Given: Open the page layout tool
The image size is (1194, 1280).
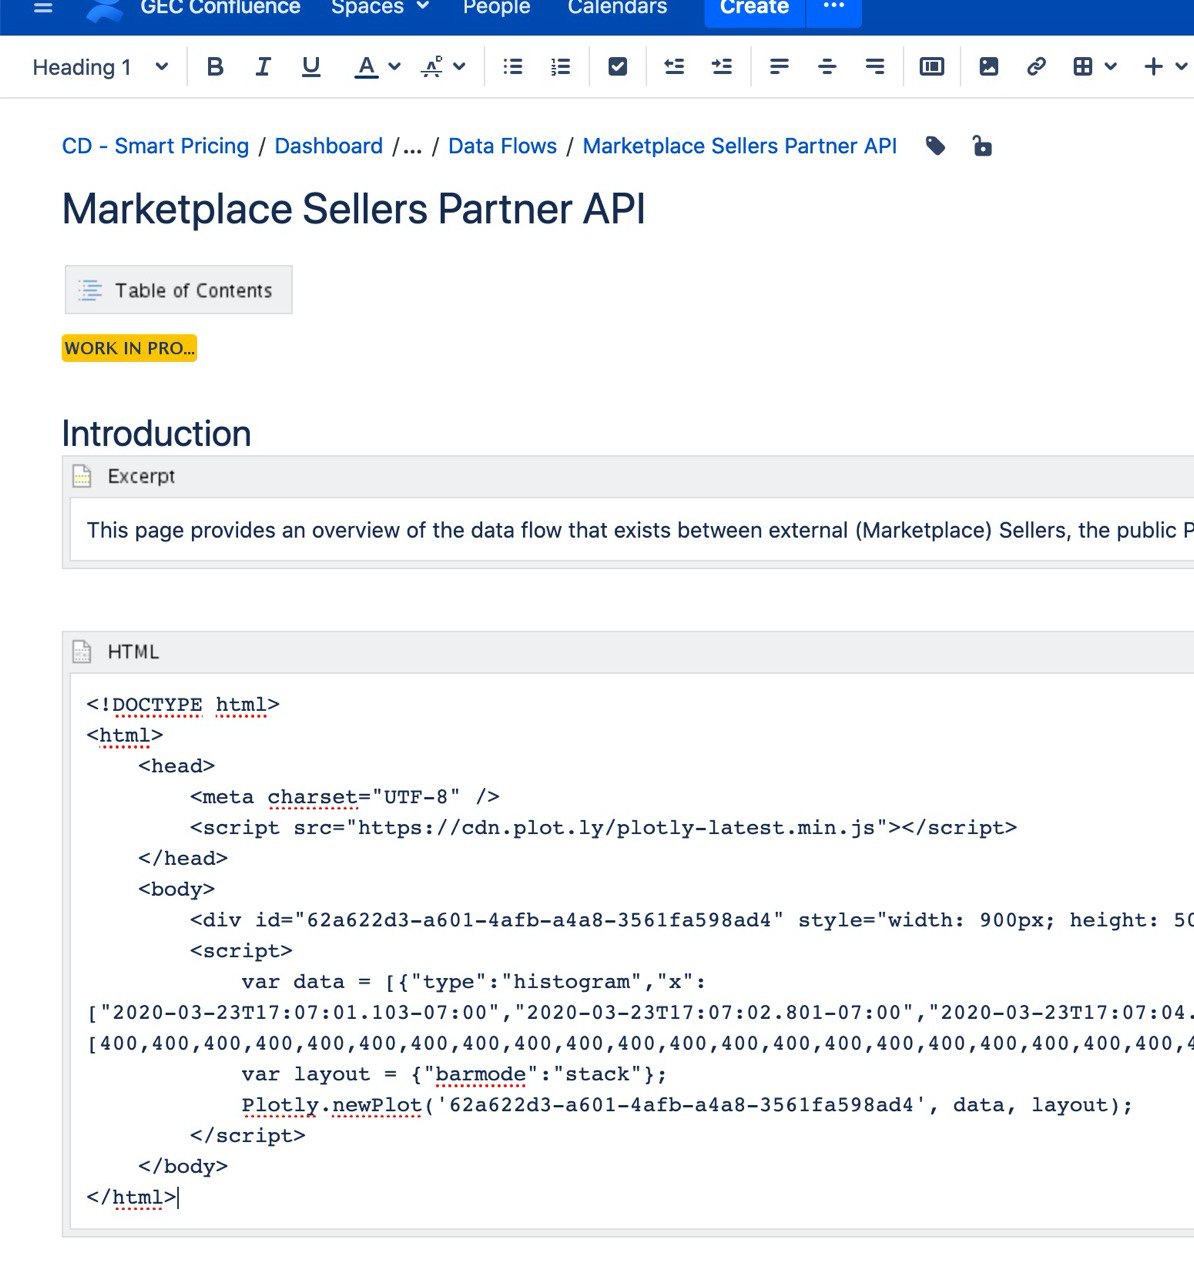Looking at the screenshot, I should [932, 67].
